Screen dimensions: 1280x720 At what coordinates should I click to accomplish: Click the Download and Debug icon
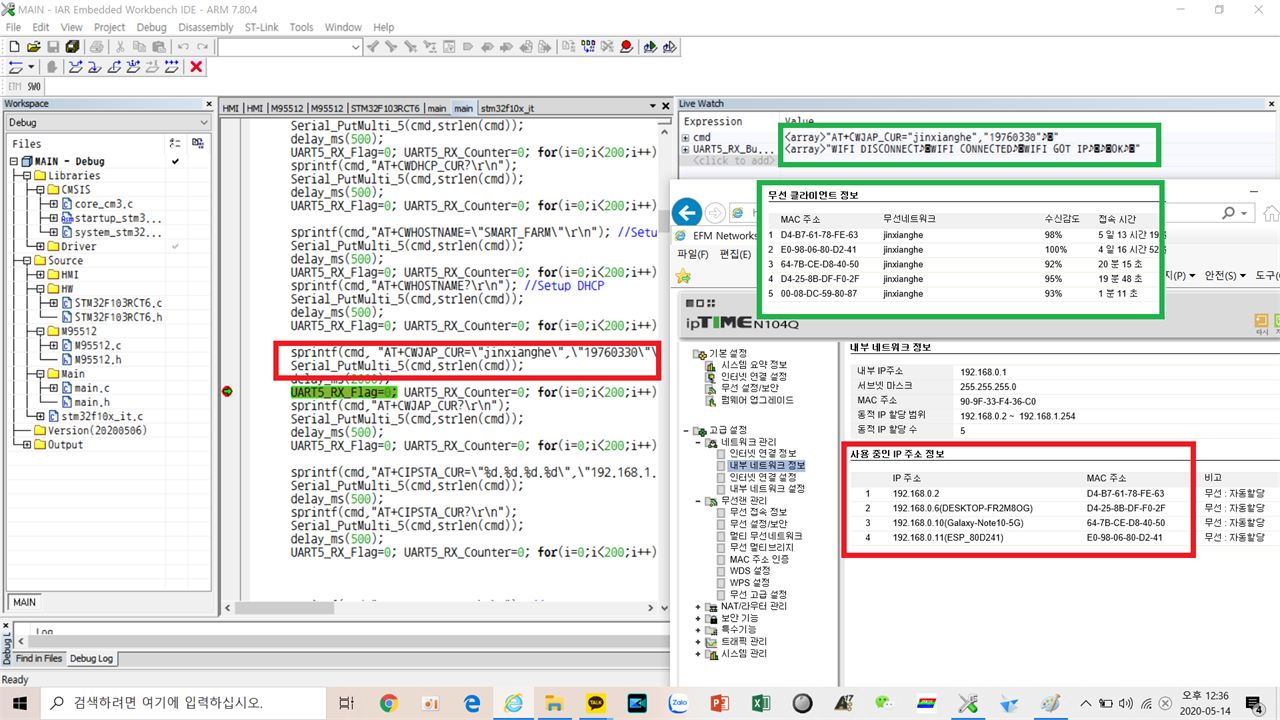coord(650,47)
